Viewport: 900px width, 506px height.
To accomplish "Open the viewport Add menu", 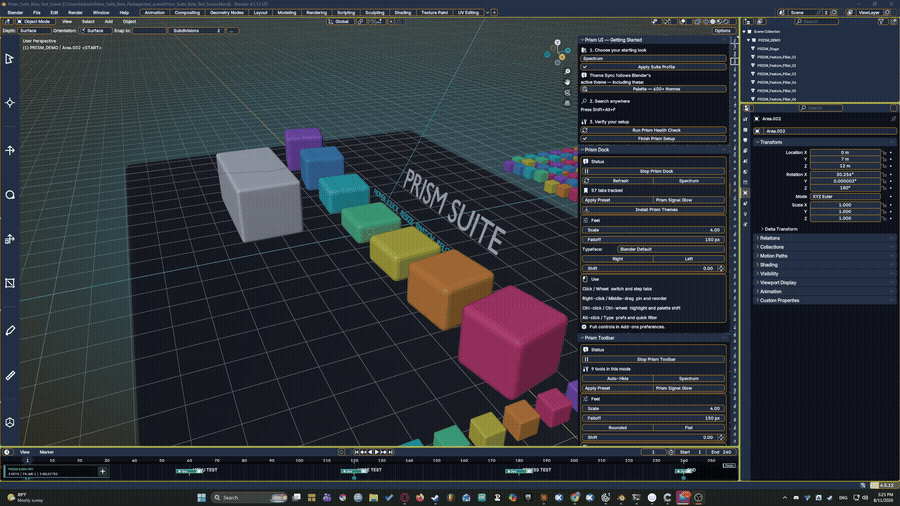I will coord(108,22).
